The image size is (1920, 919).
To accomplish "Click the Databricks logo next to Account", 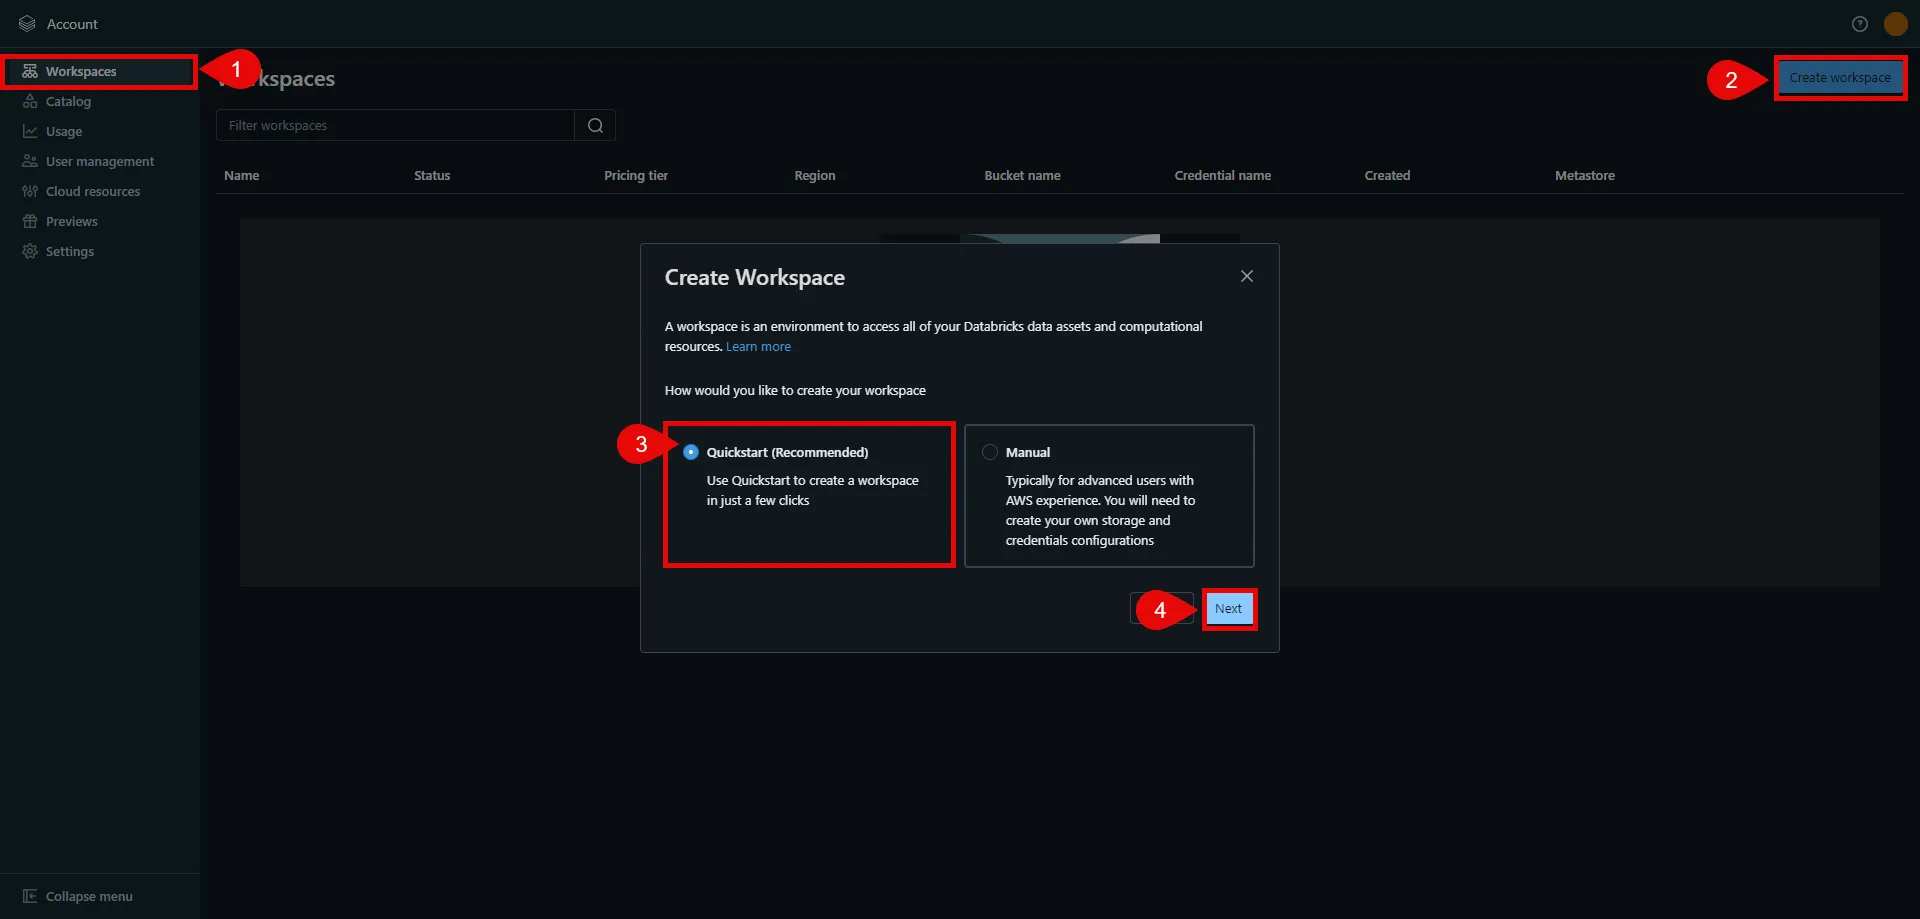I will point(26,23).
